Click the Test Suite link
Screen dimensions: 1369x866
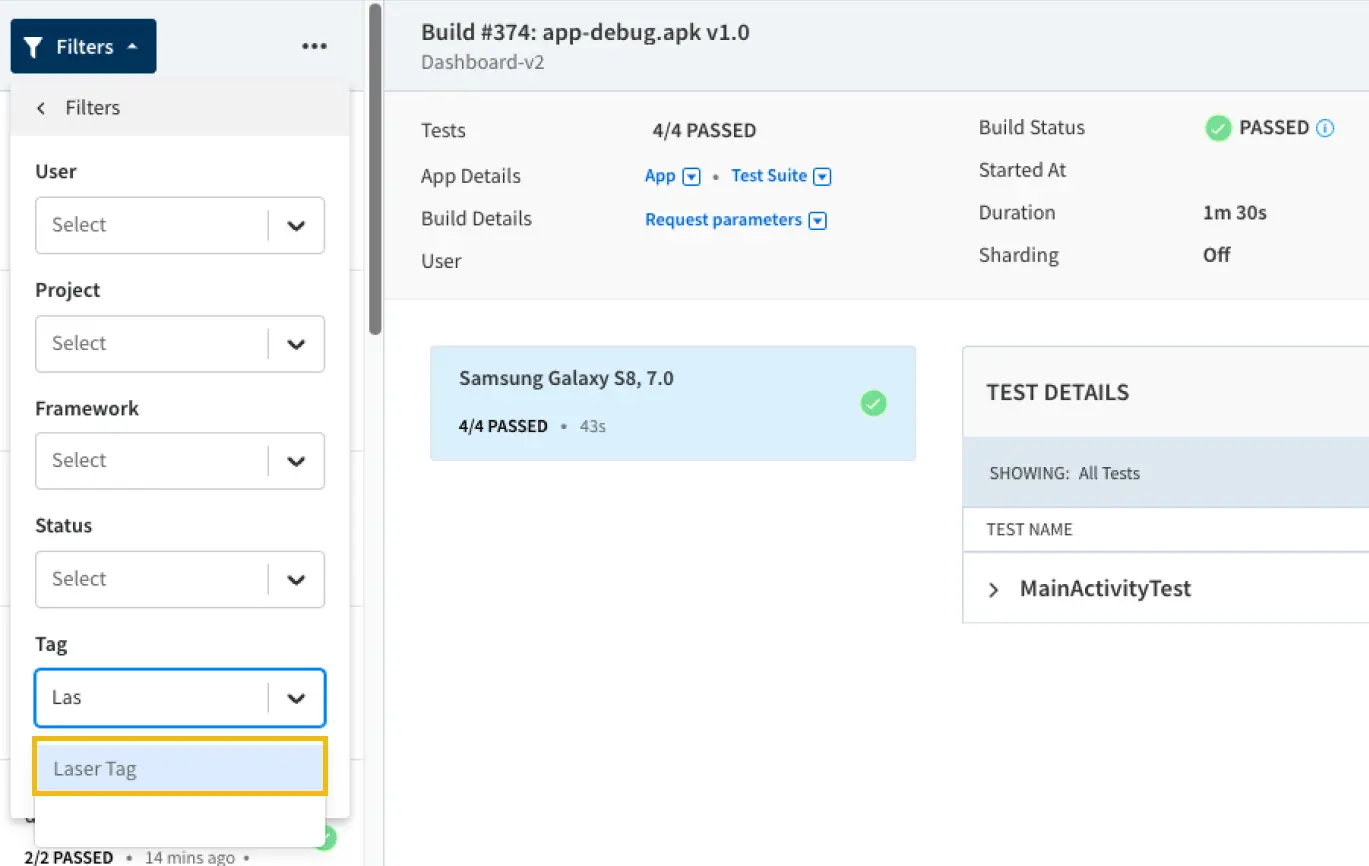click(x=768, y=176)
